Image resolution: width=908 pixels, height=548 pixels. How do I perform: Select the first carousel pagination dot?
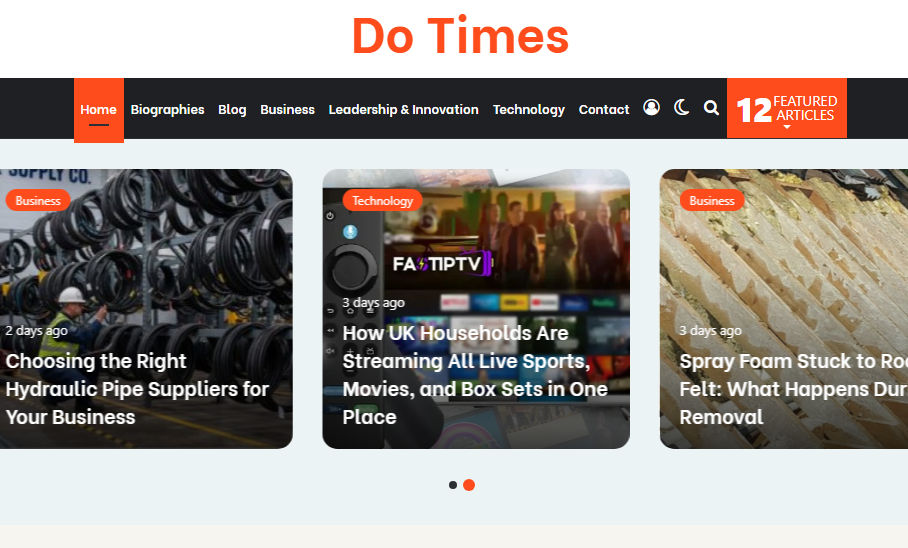coord(453,485)
